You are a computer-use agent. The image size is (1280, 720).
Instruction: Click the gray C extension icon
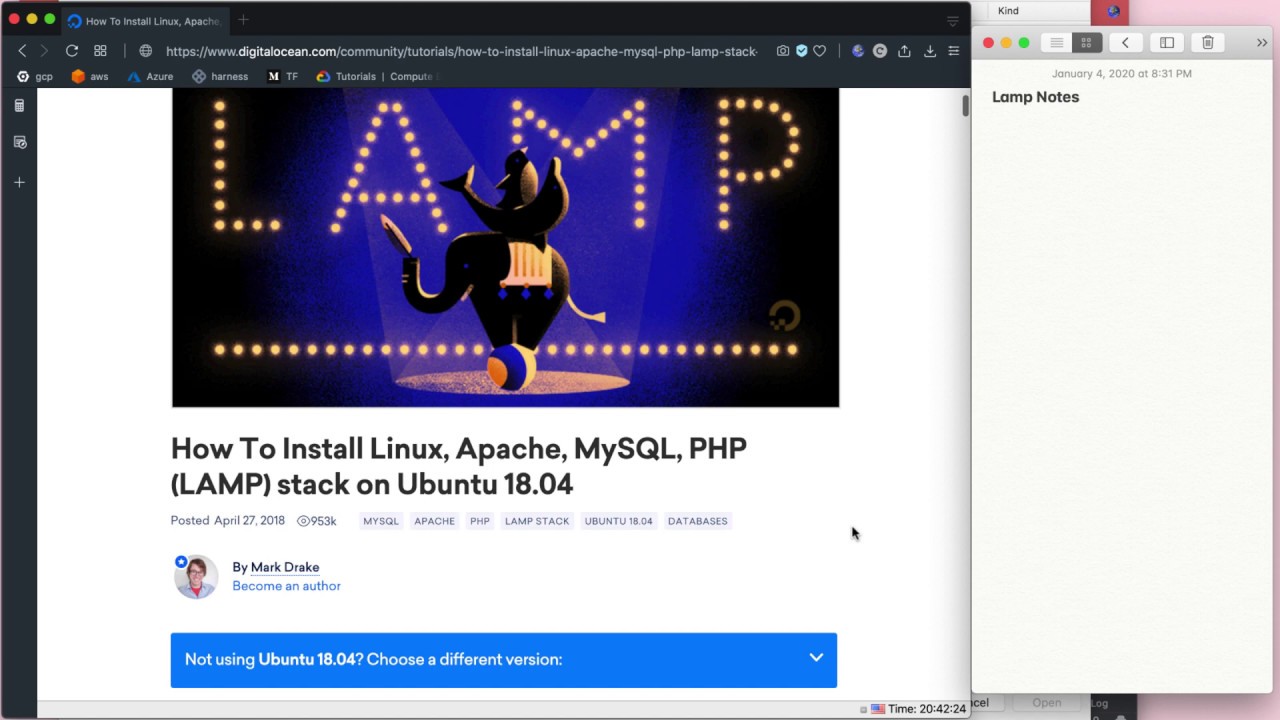pyautogui.click(x=880, y=51)
